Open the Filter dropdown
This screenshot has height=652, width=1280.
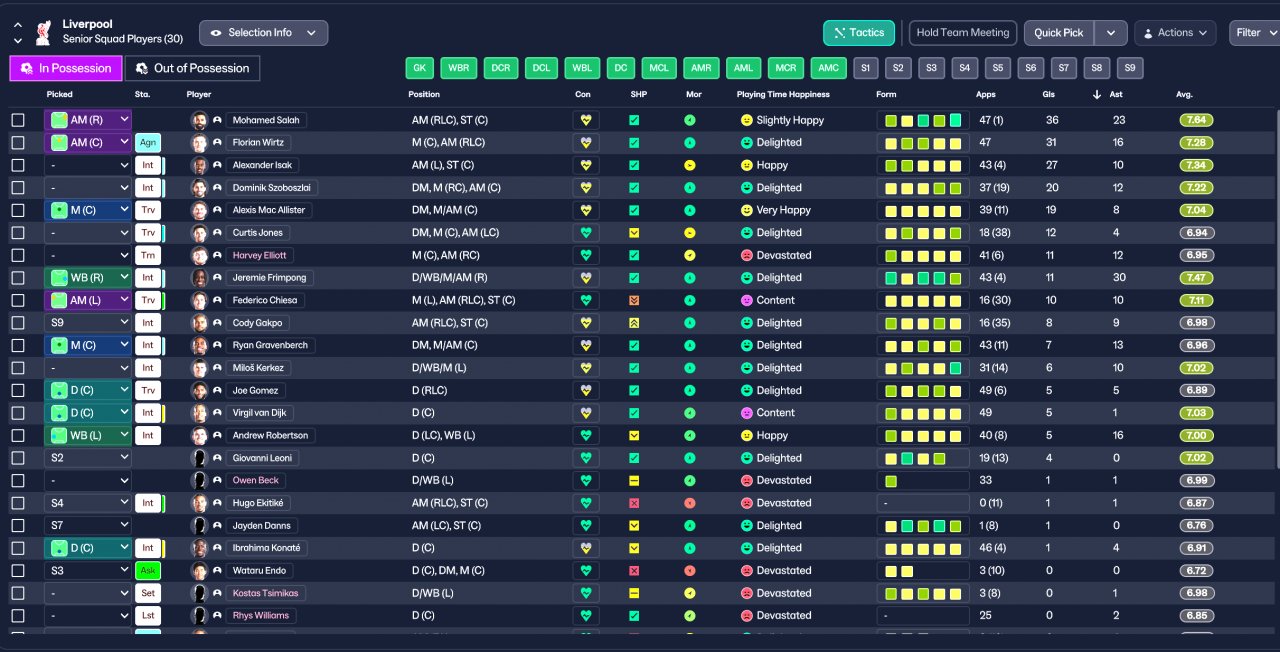point(1254,33)
